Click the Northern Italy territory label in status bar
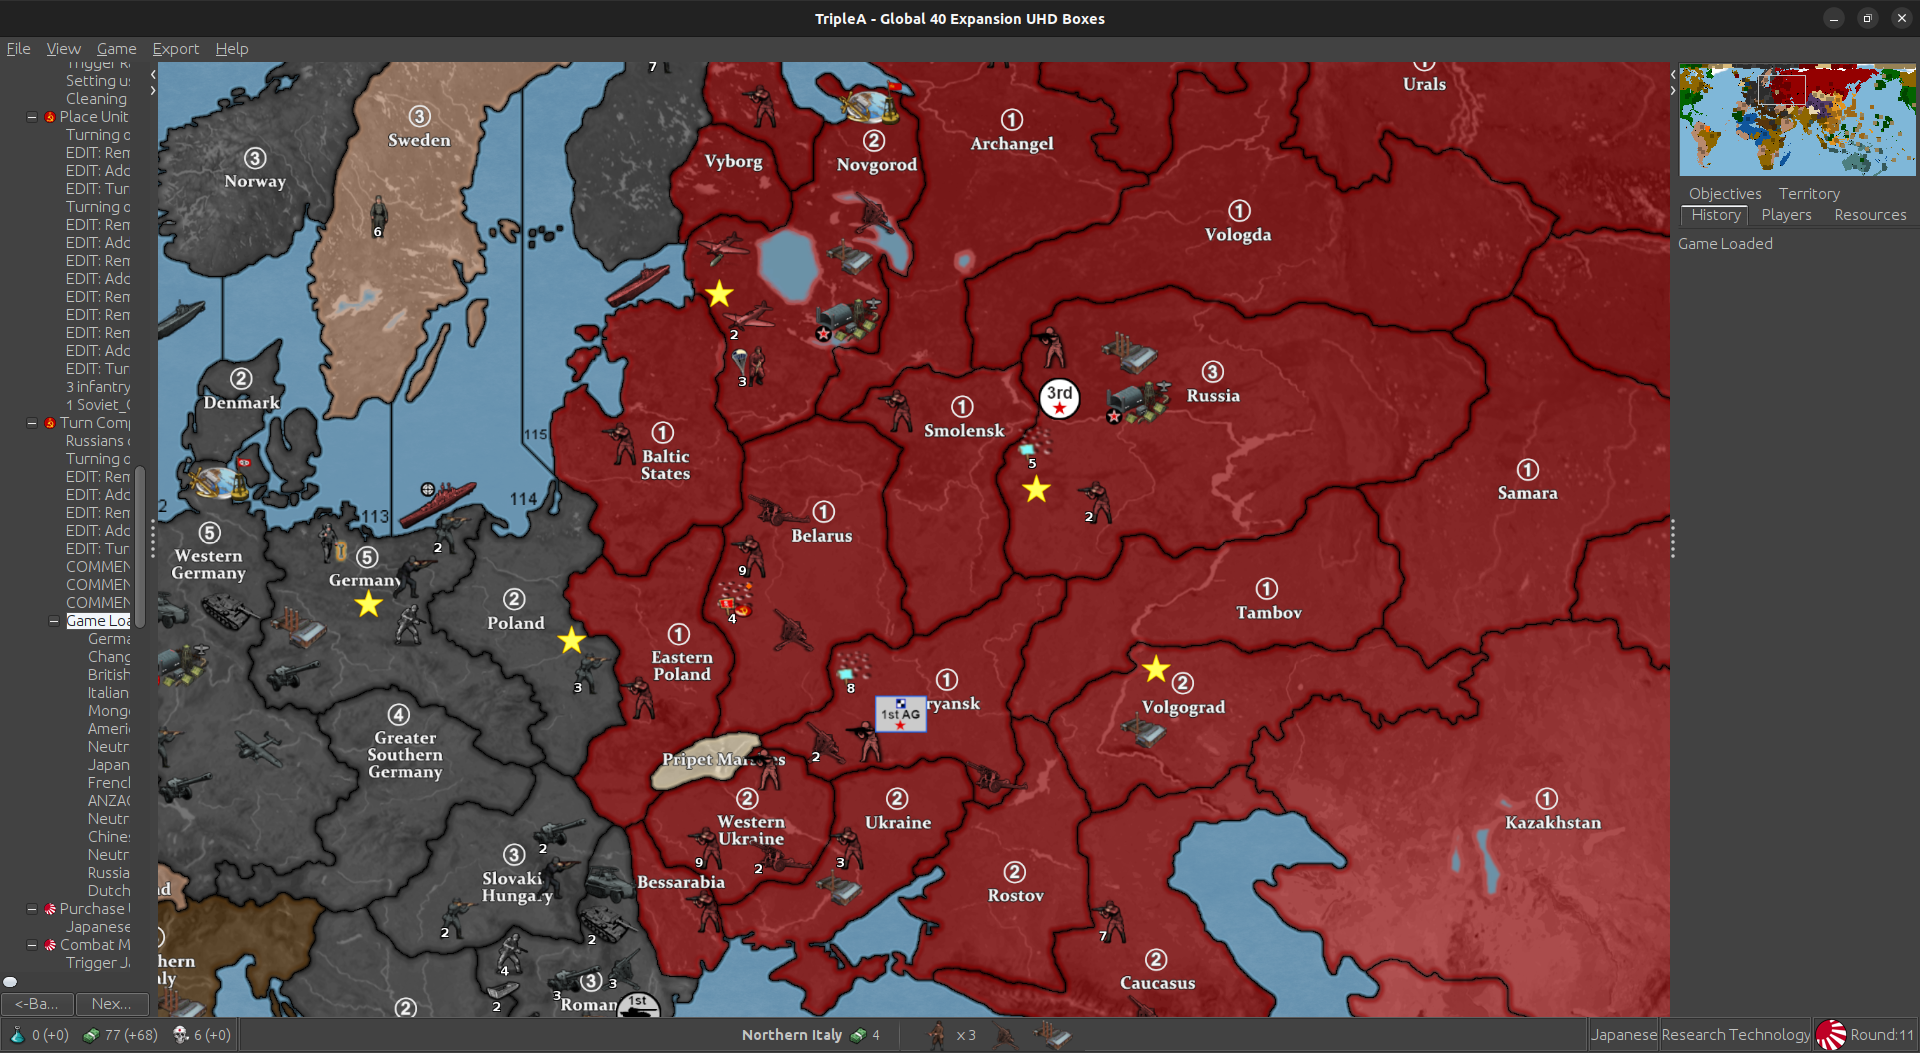1920x1053 pixels. pos(792,1035)
